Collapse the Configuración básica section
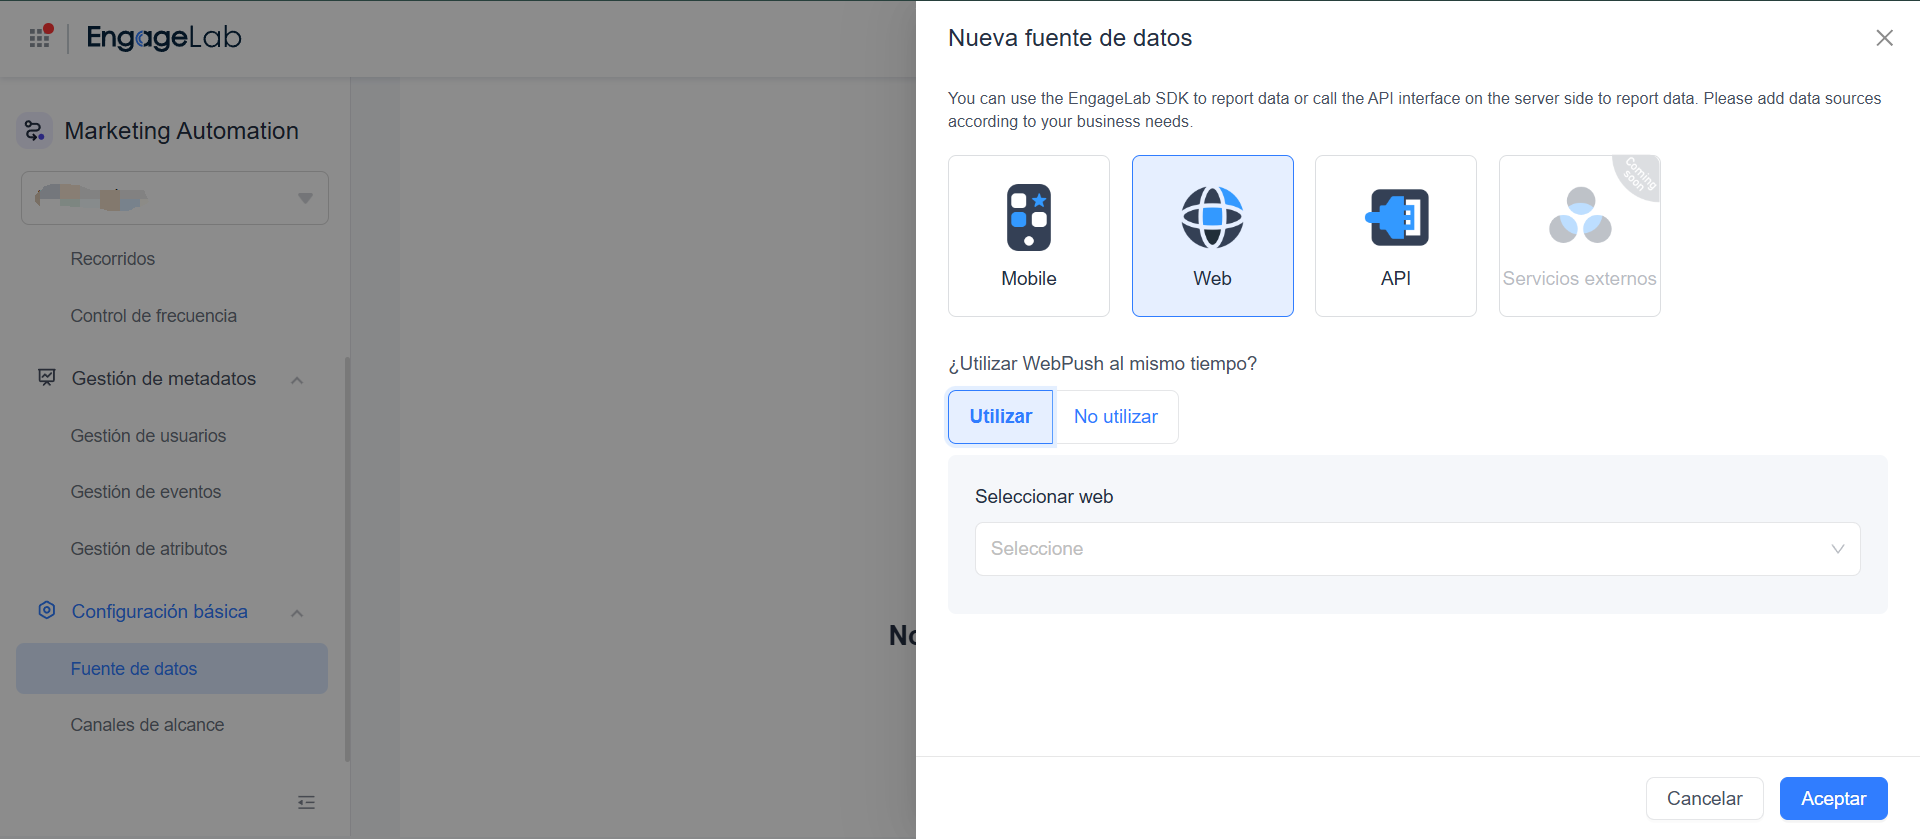 (x=297, y=613)
